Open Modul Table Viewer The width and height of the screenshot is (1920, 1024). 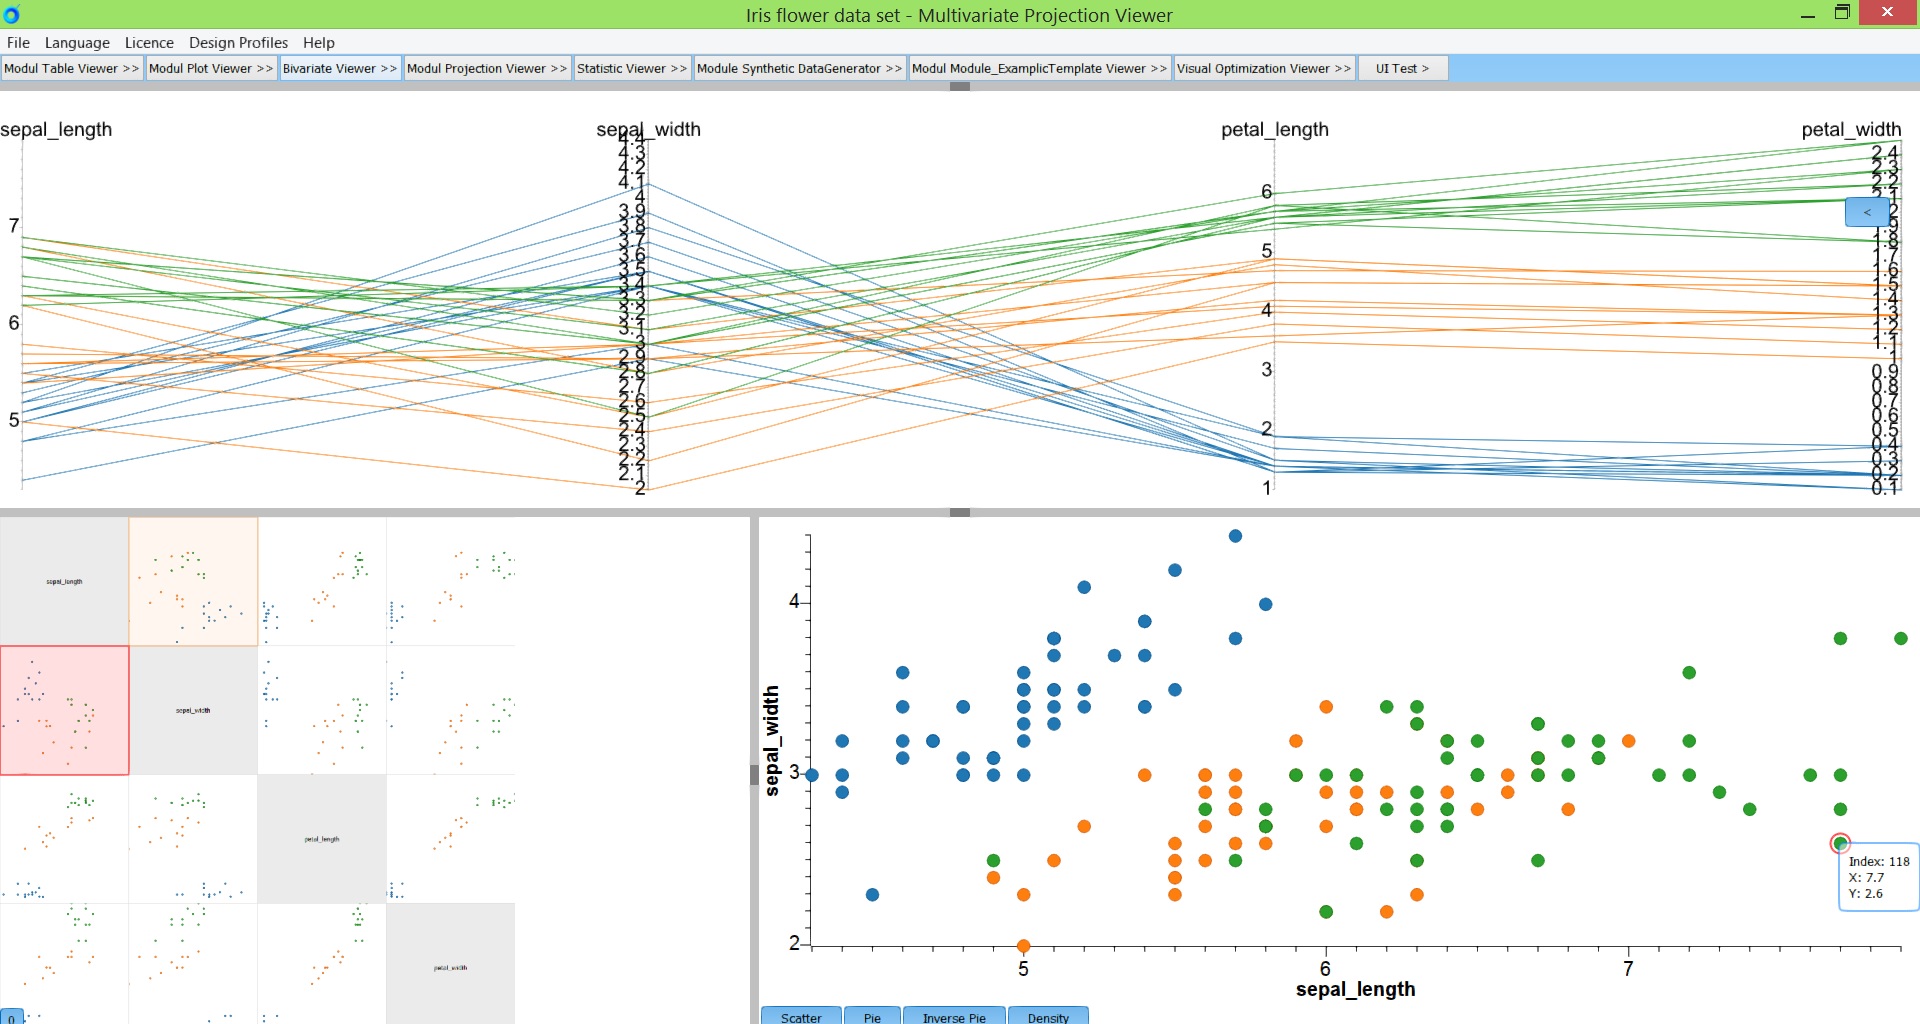(x=71, y=68)
